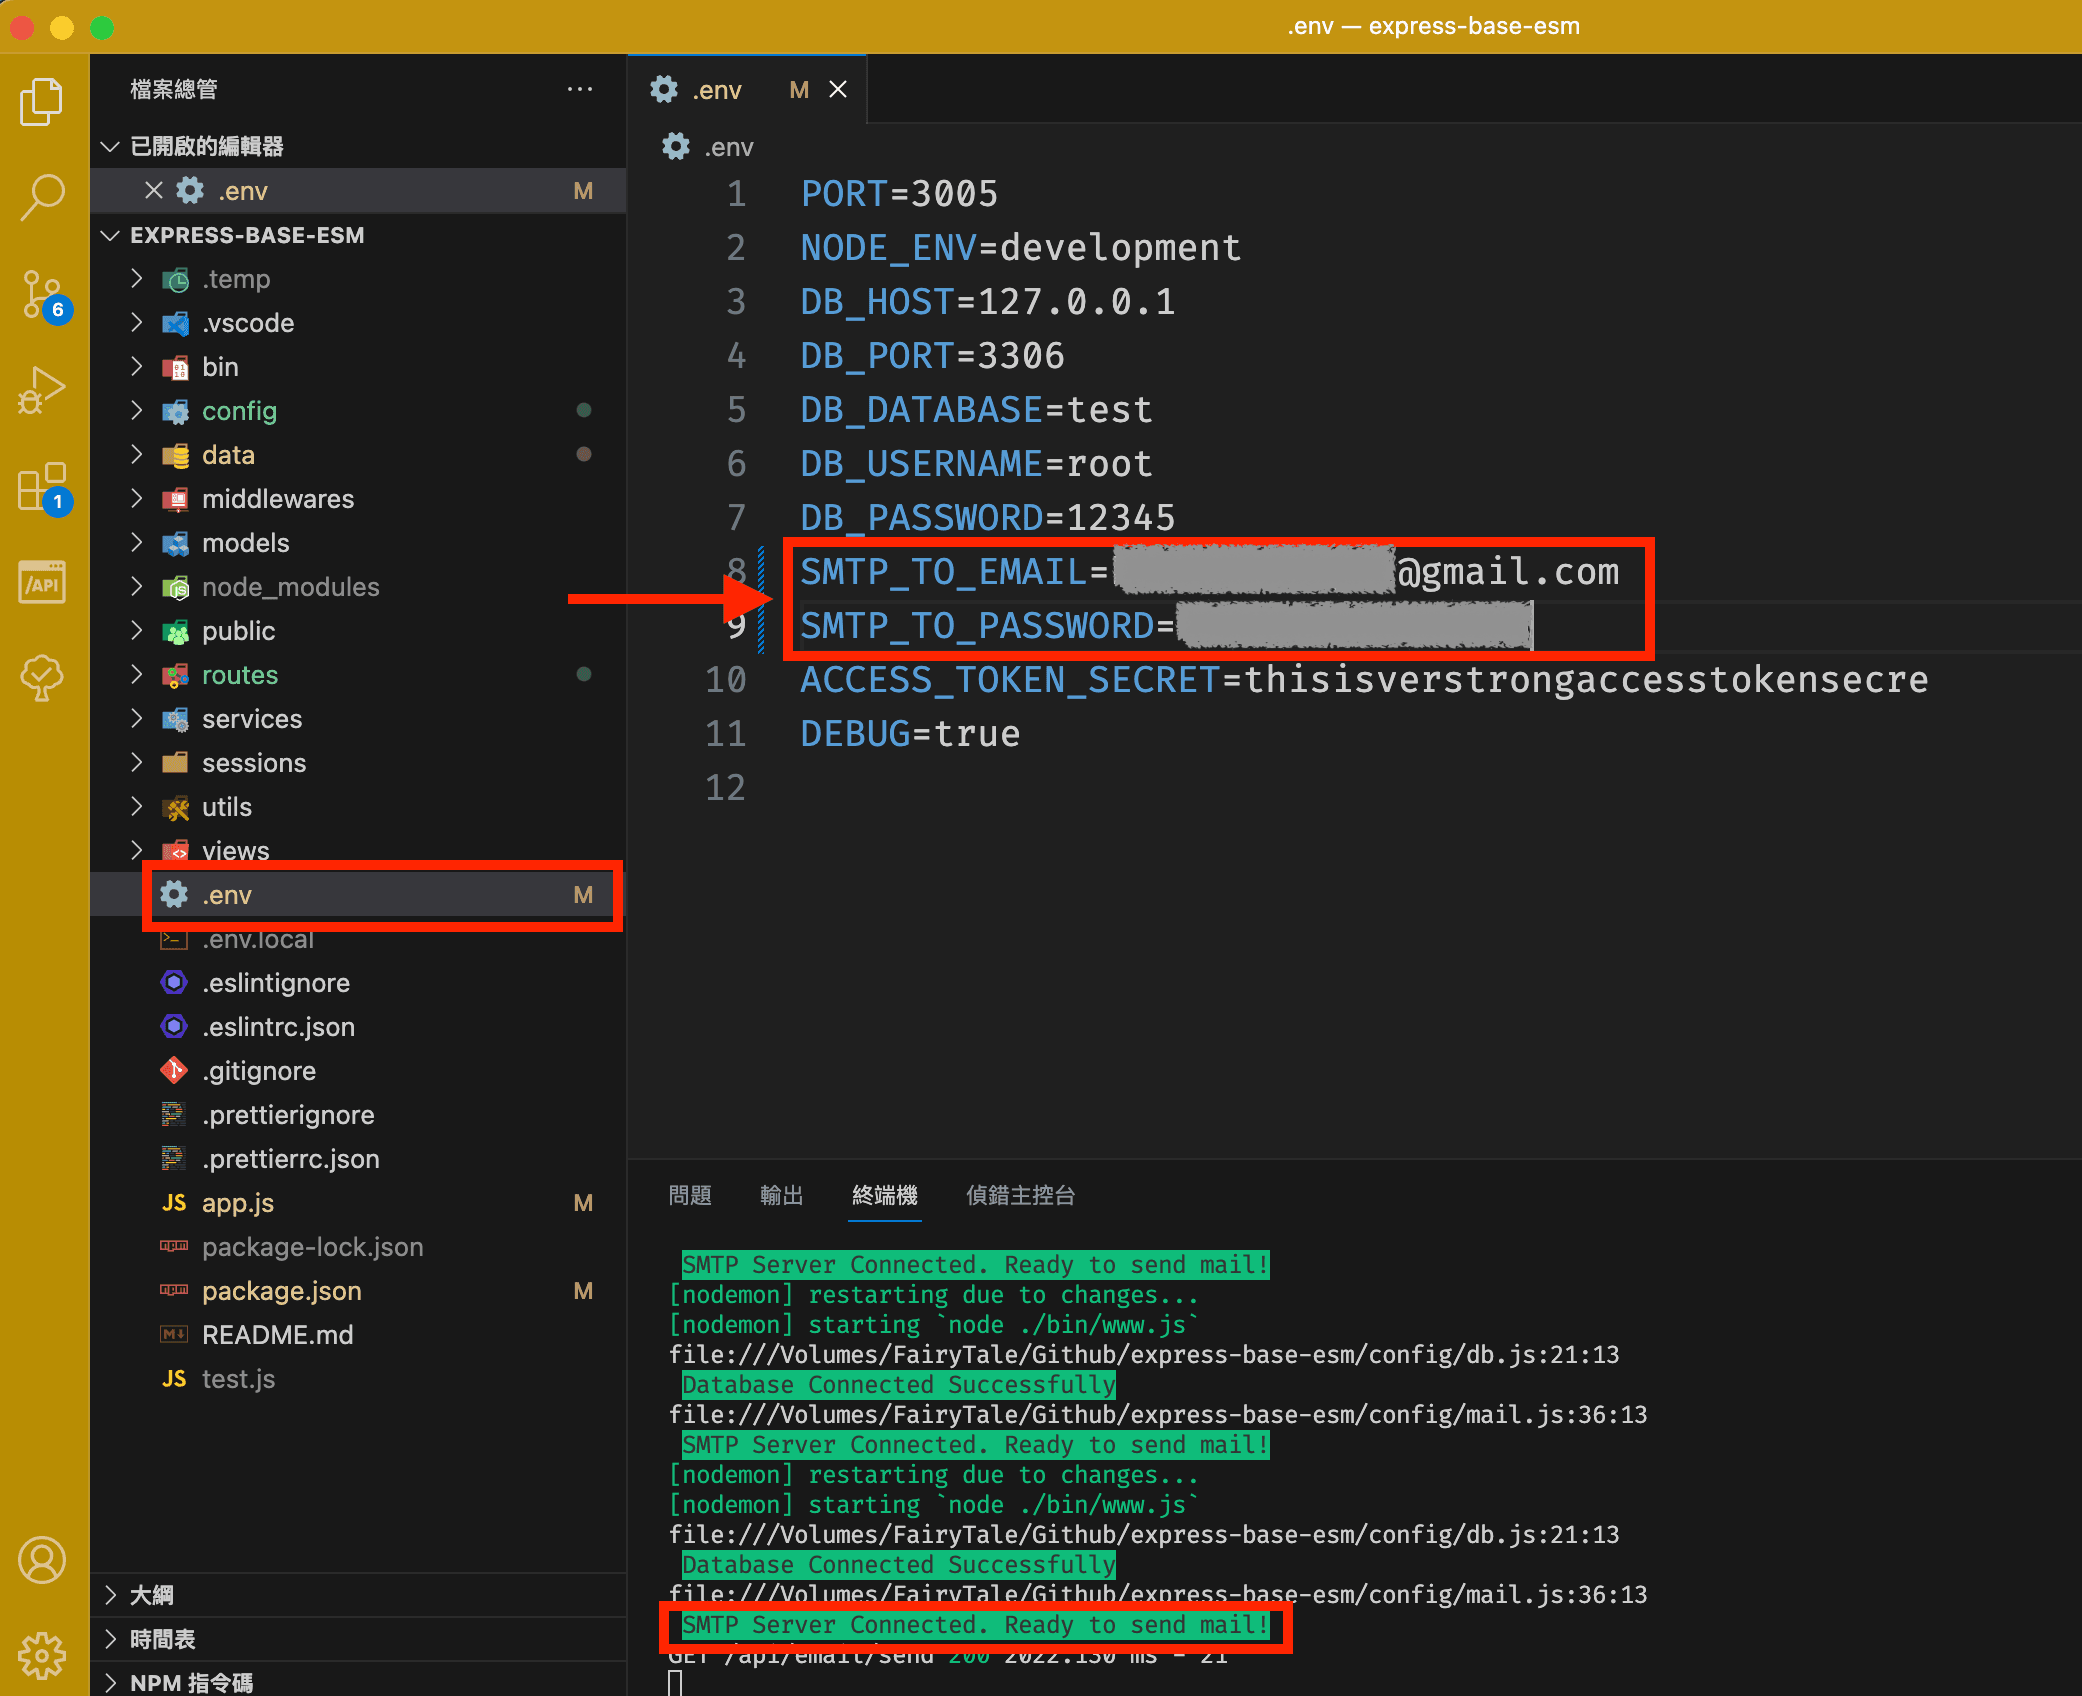Collapse the EXPRESS-BASE-ESM project section
This screenshot has width=2082, height=1696.
pos(110,235)
